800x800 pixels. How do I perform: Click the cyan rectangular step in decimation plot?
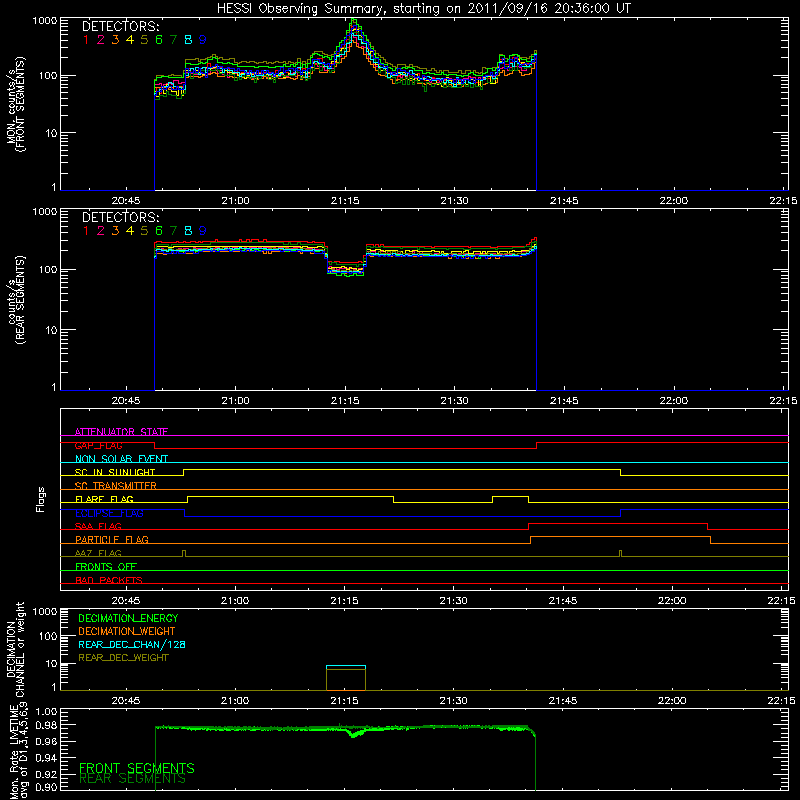tap(346, 666)
